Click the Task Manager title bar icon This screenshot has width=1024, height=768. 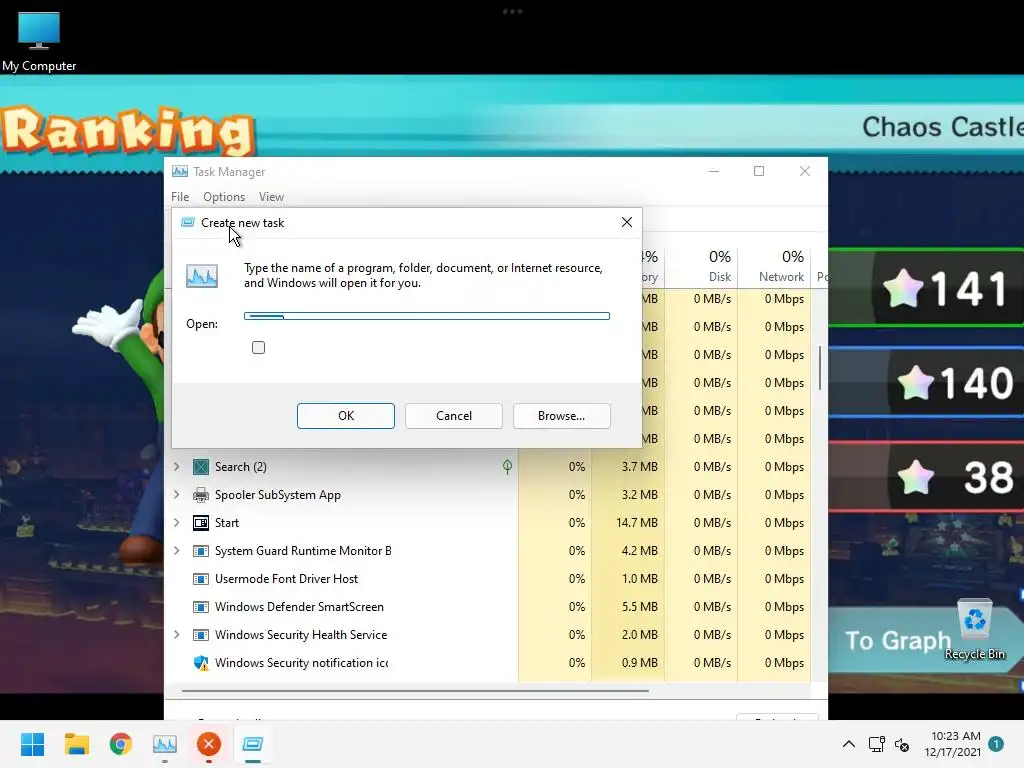(x=180, y=171)
